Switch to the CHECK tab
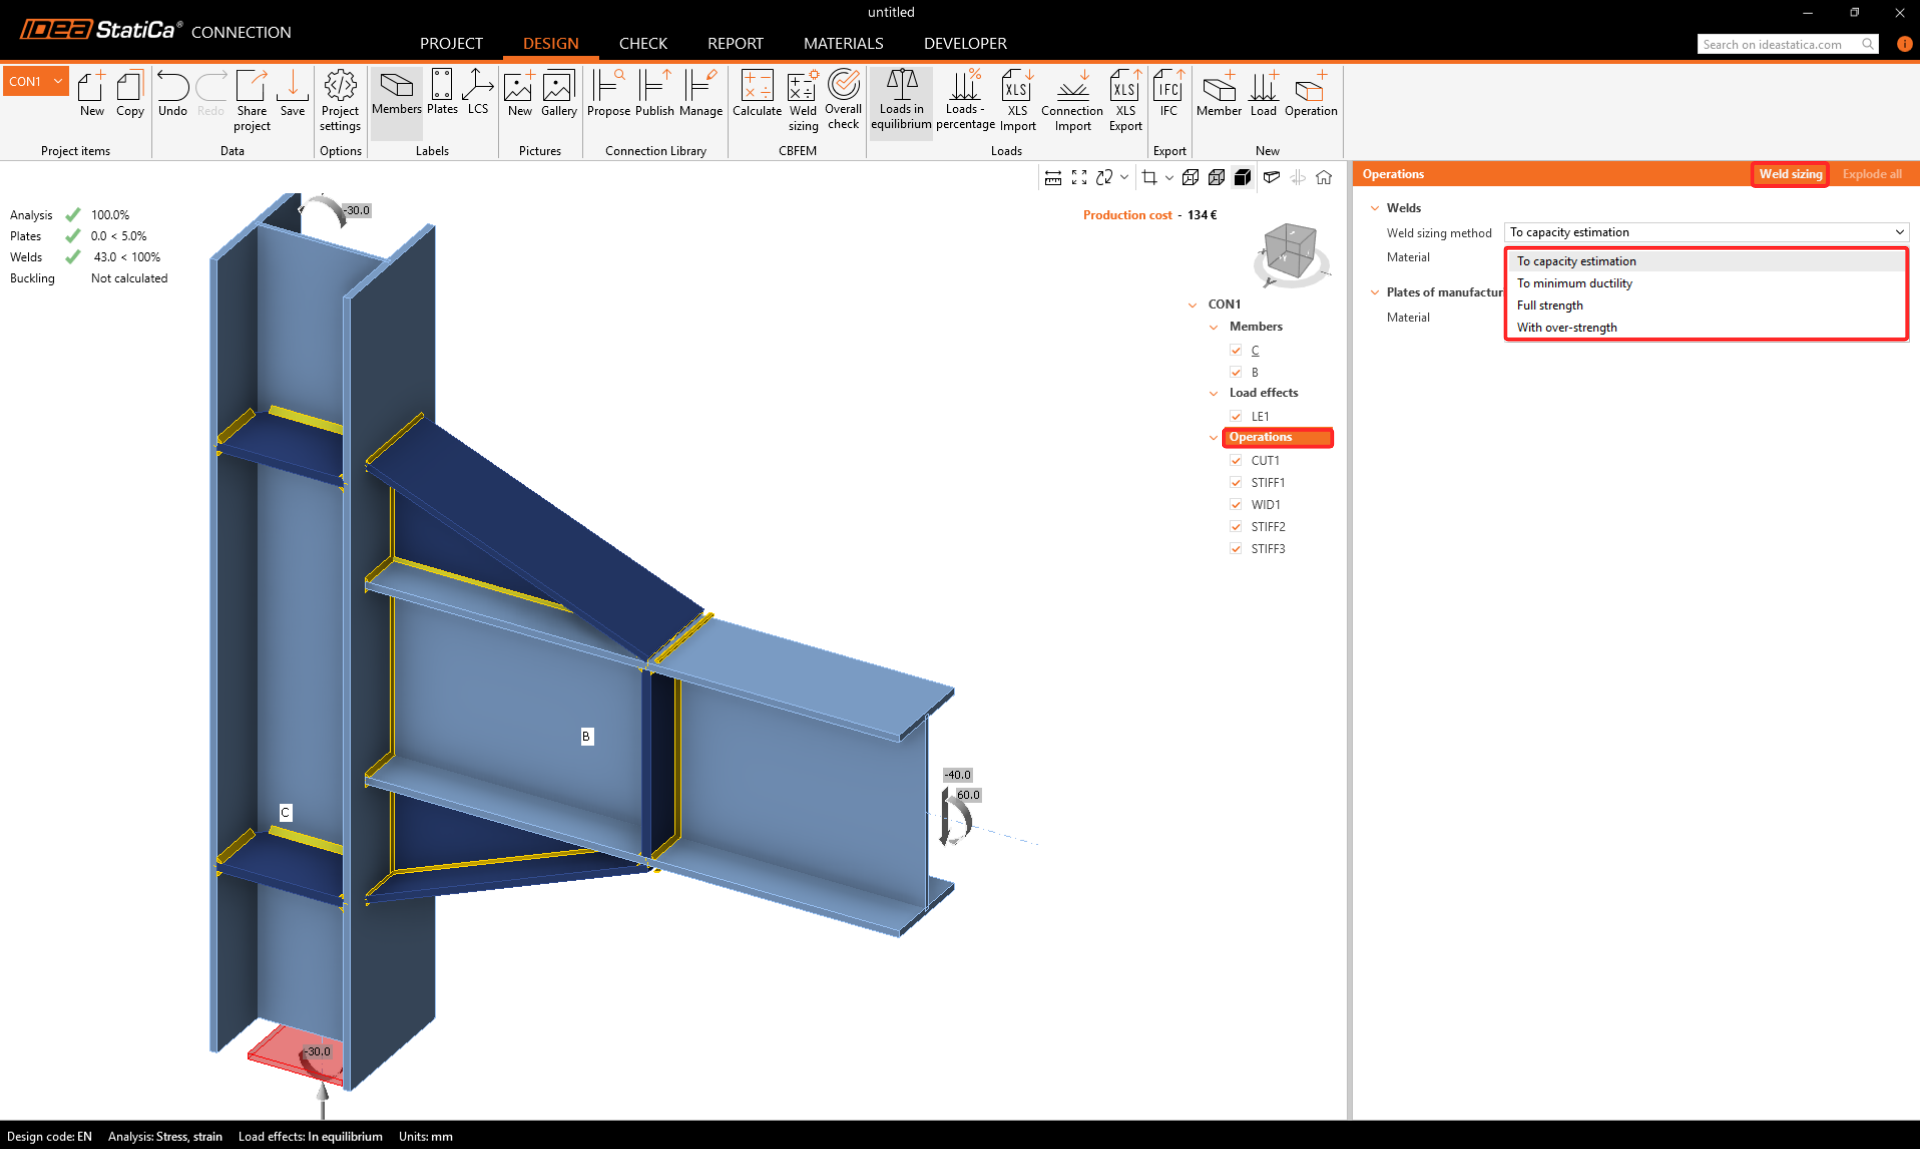 coord(642,43)
